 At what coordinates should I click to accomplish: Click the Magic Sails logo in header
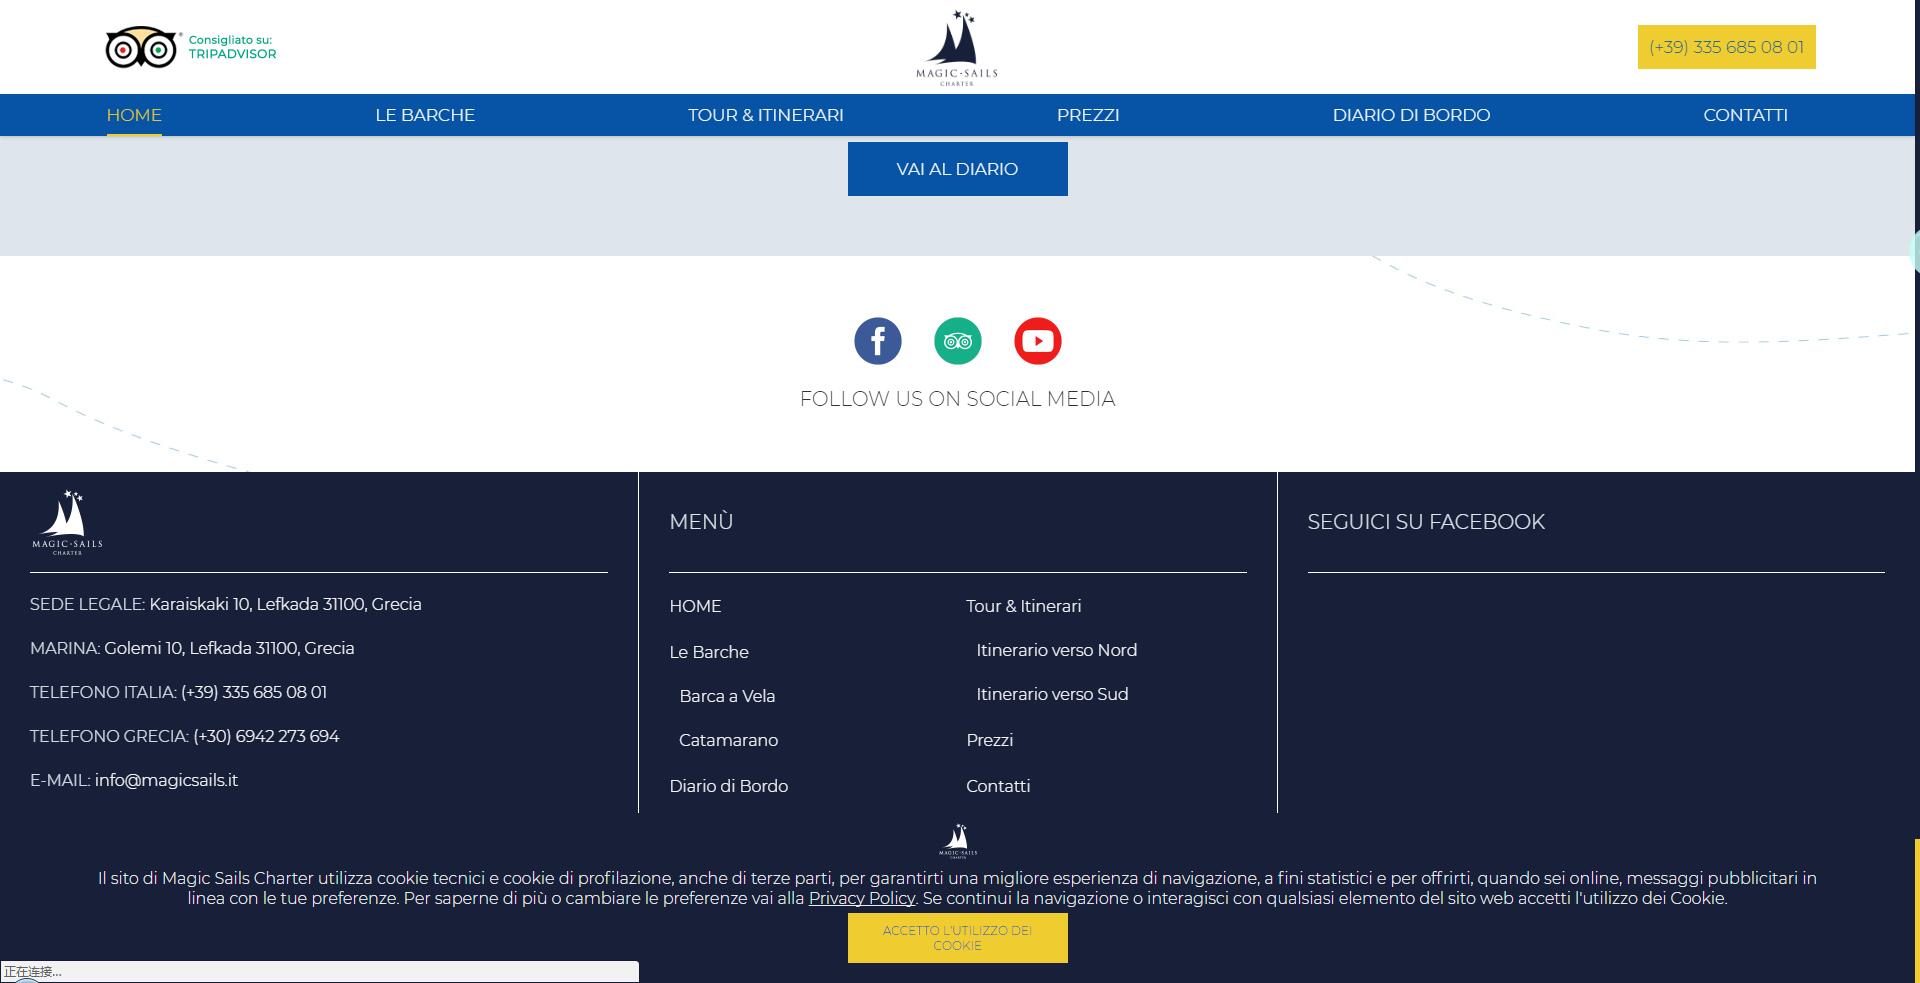click(x=957, y=48)
